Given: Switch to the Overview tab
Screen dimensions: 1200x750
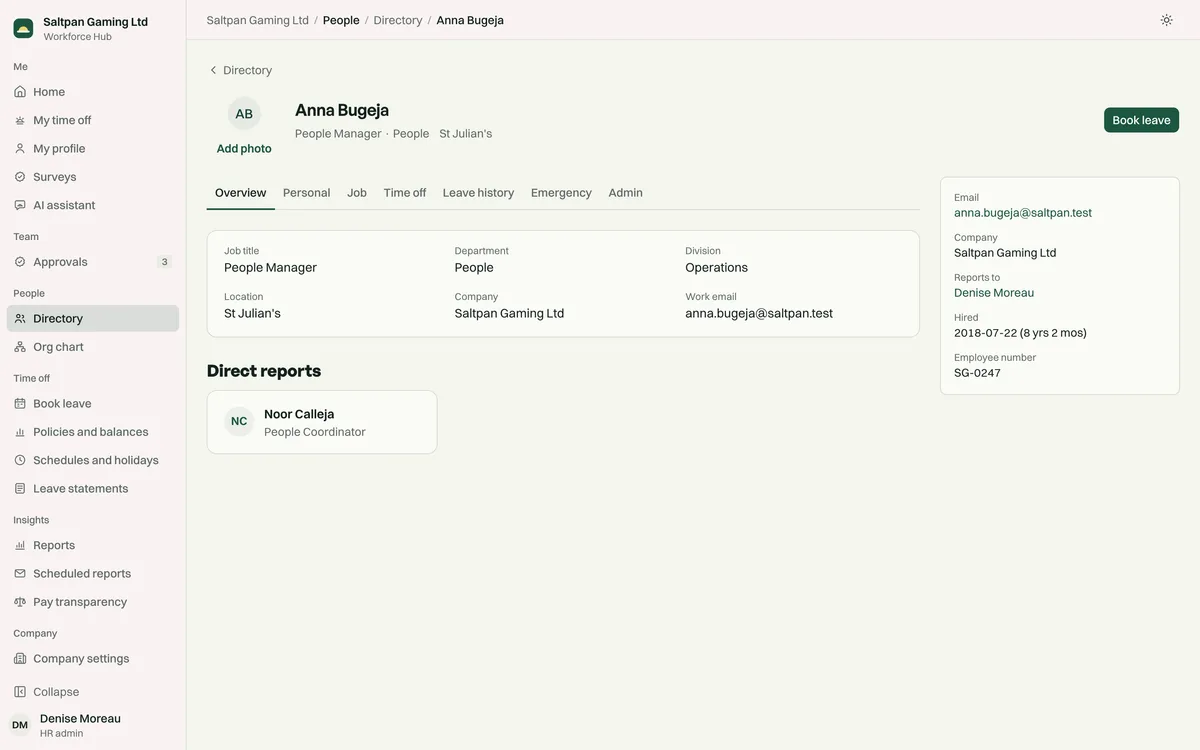Looking at the screenshot, I should [x=241, y=193].
